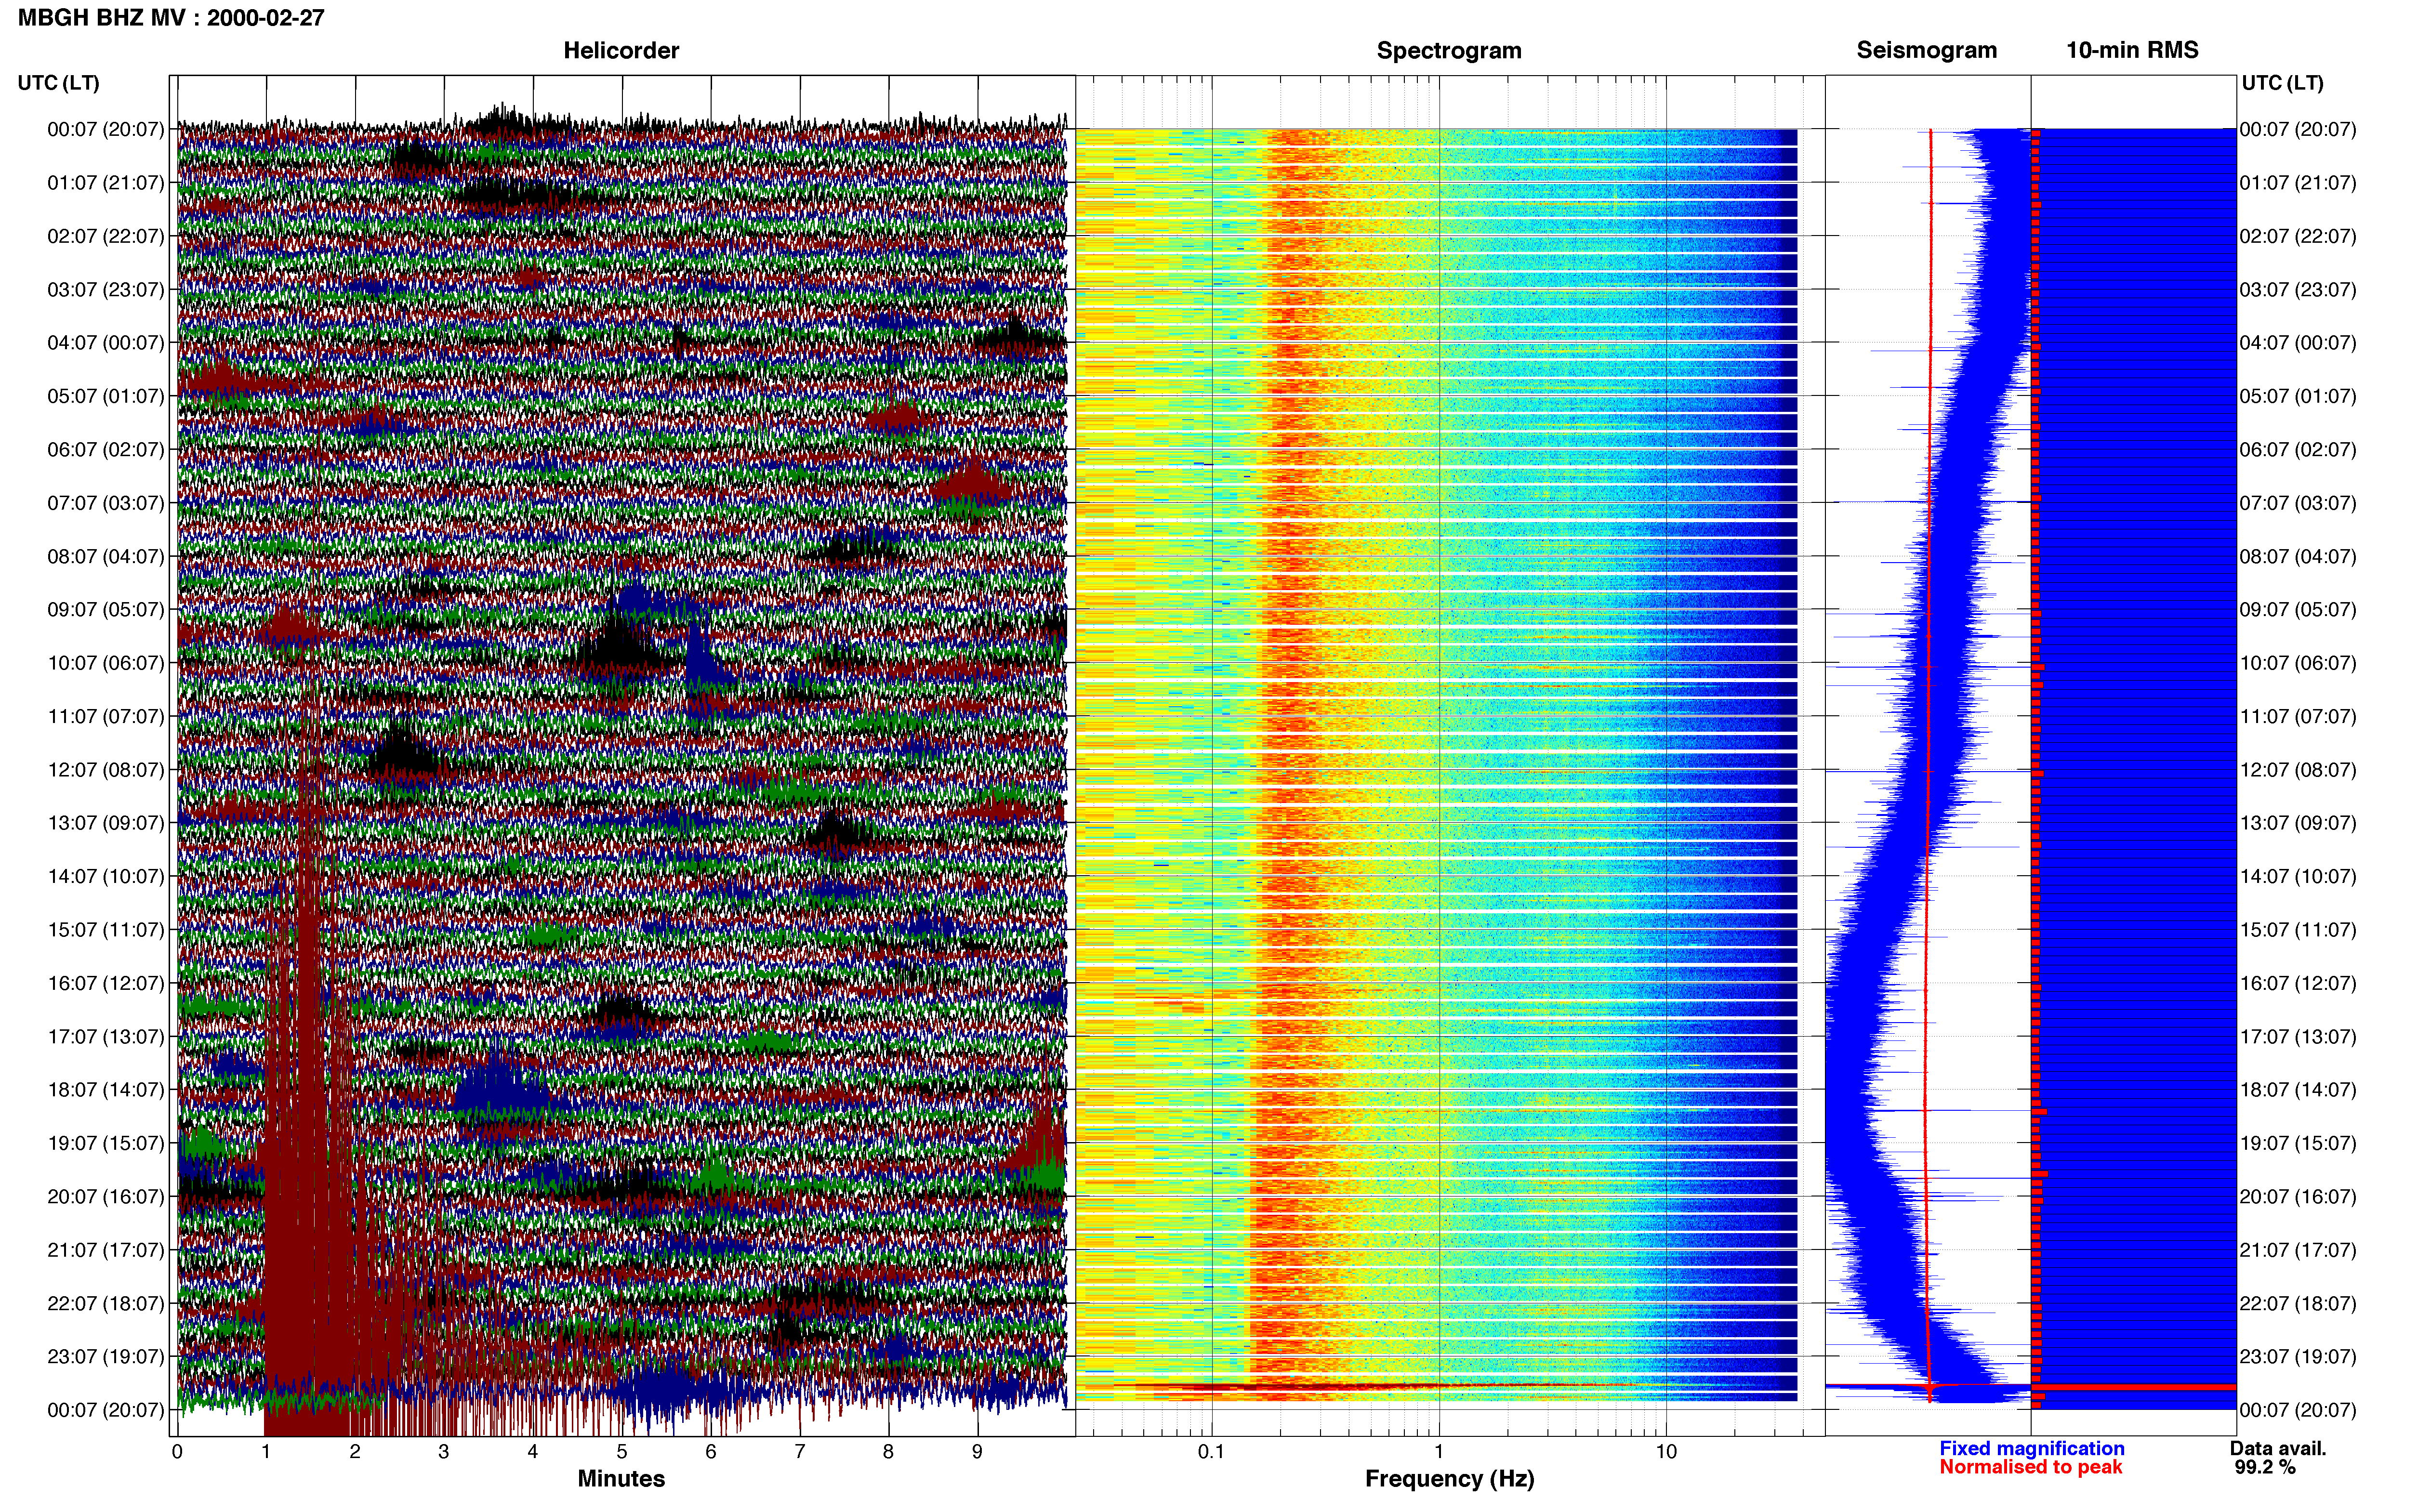The image size is (2418, 1512).
Task: Click the left '10:07 (06:07)' time label
Action: coord(105,663)
